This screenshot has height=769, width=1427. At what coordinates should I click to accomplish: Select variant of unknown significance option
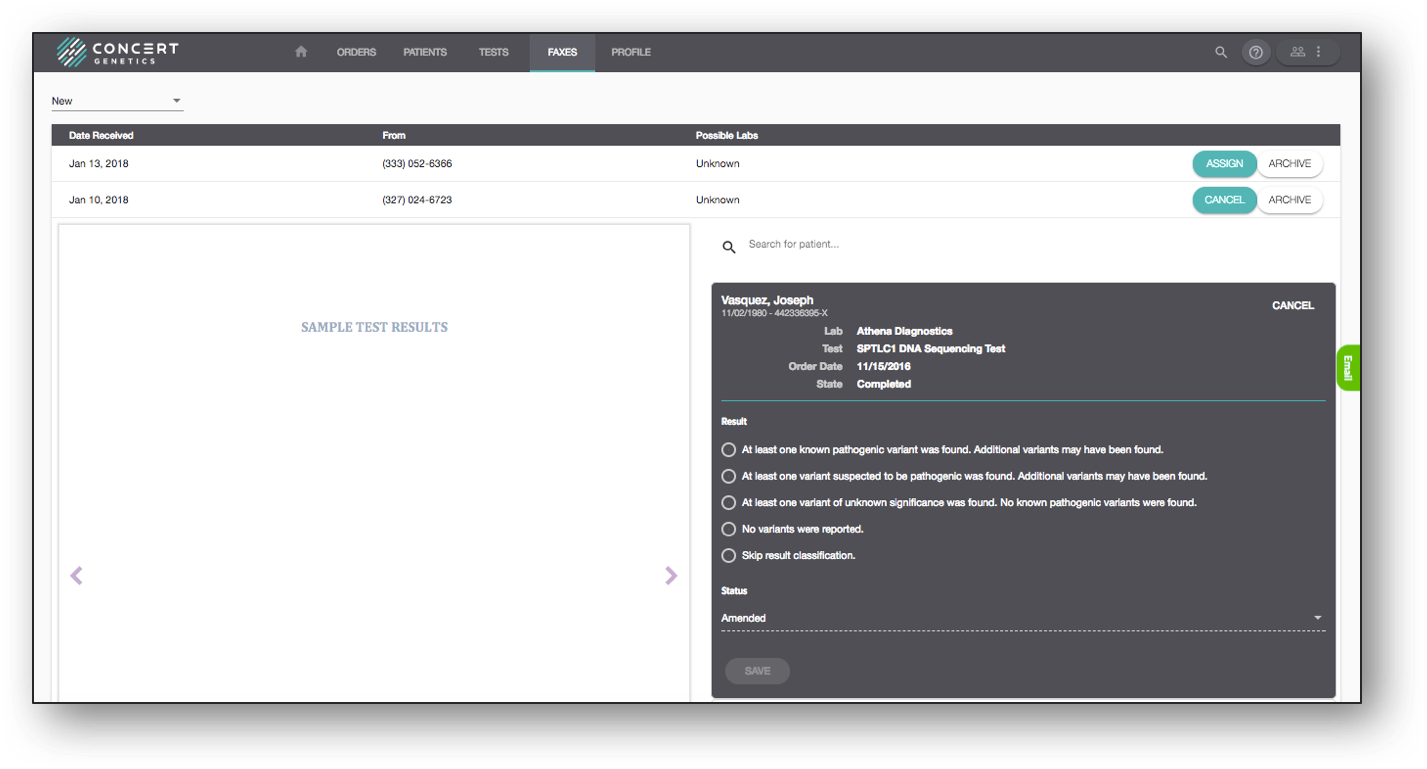(x=729, y=502)
